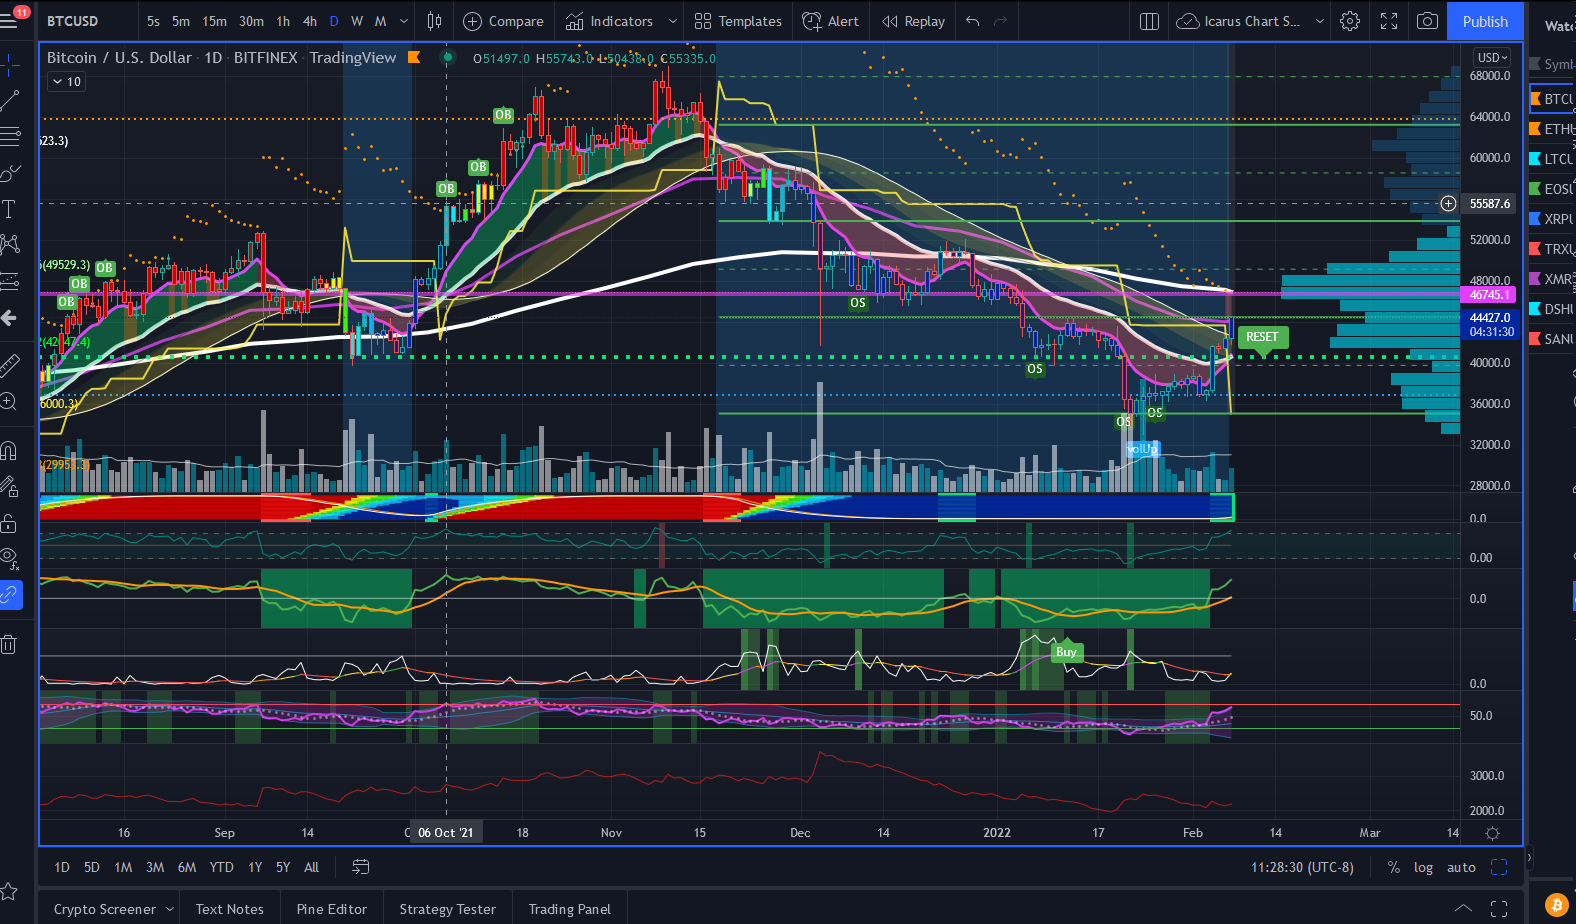This screenshot has height=924, width=1576.
Task: Activate the zoom in tool
Action: coord(10,401)
